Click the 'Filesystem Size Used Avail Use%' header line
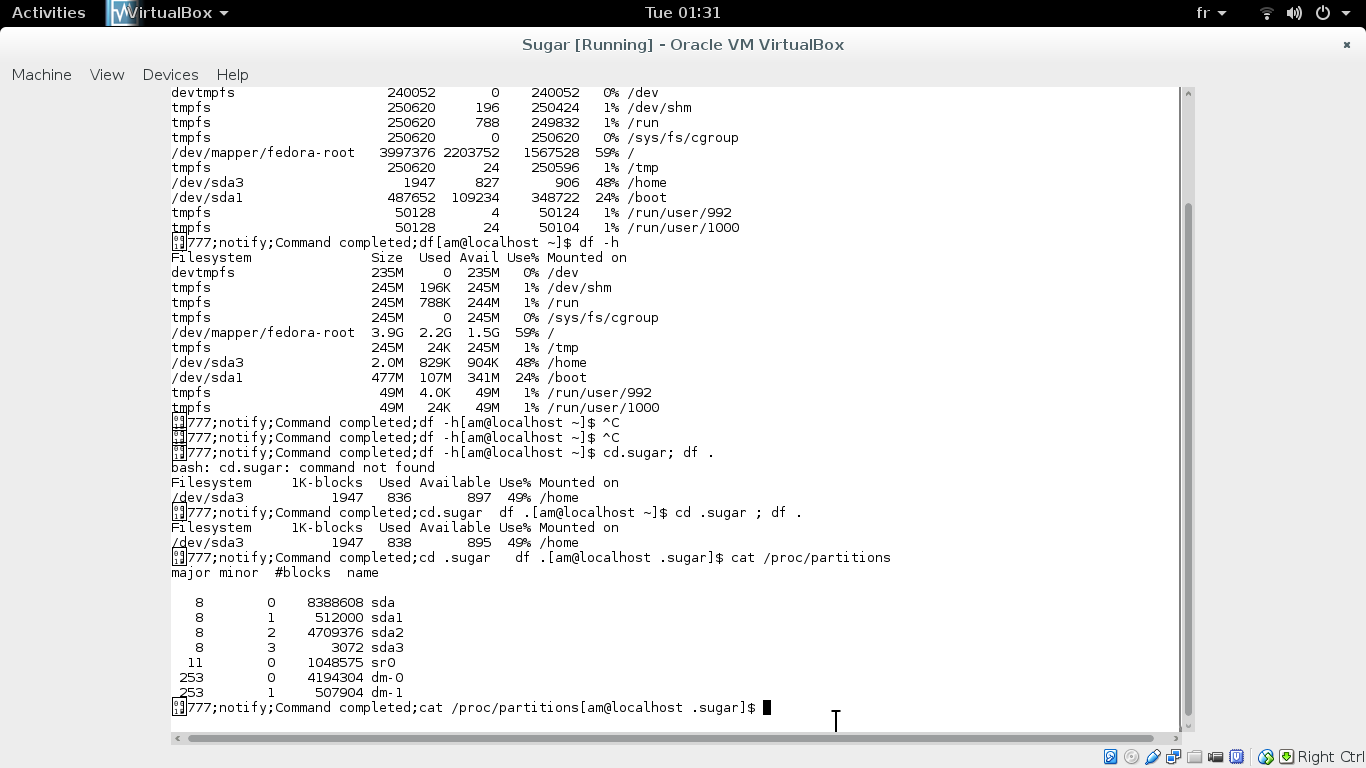The image size is (1366, 768). coord(399,257)
